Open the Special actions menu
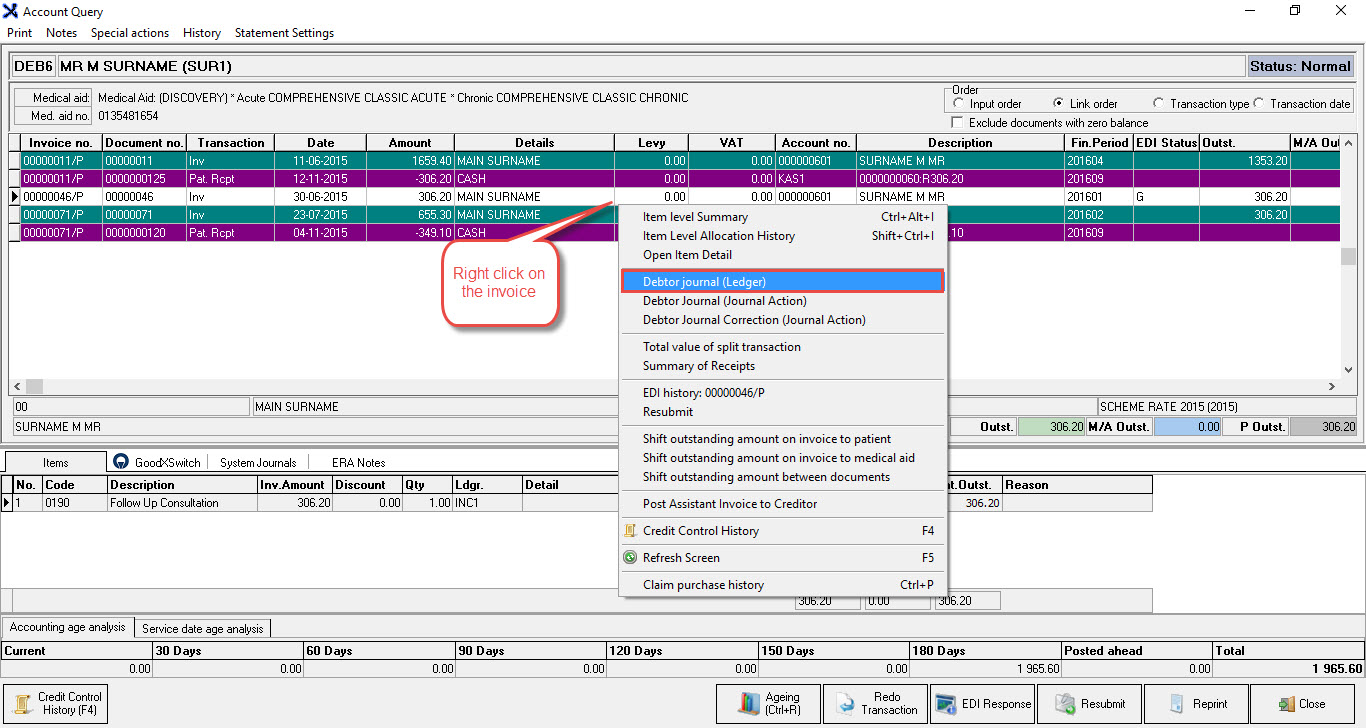The height and width of the screenshot is (728, 1366). (x=130, y=33)
